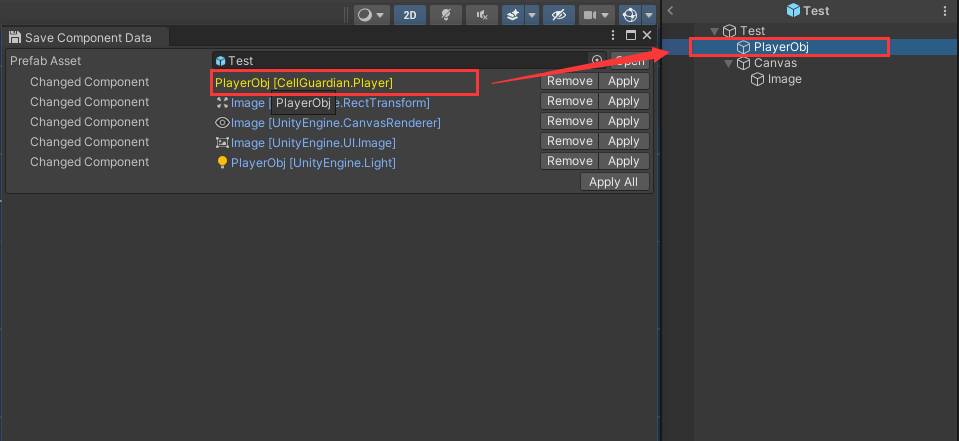Screen dimensions: 959x441
Task: Open the Gizmos dropdown arrow
Action: (x=649, y=15)
